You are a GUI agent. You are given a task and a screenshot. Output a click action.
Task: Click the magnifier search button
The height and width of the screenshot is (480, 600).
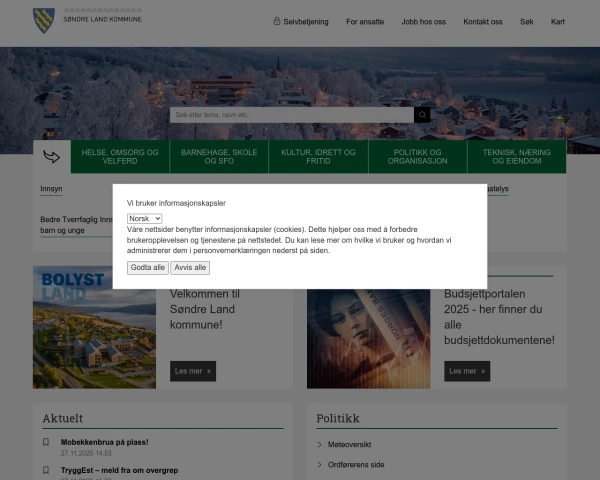click(x=422, y=115)
